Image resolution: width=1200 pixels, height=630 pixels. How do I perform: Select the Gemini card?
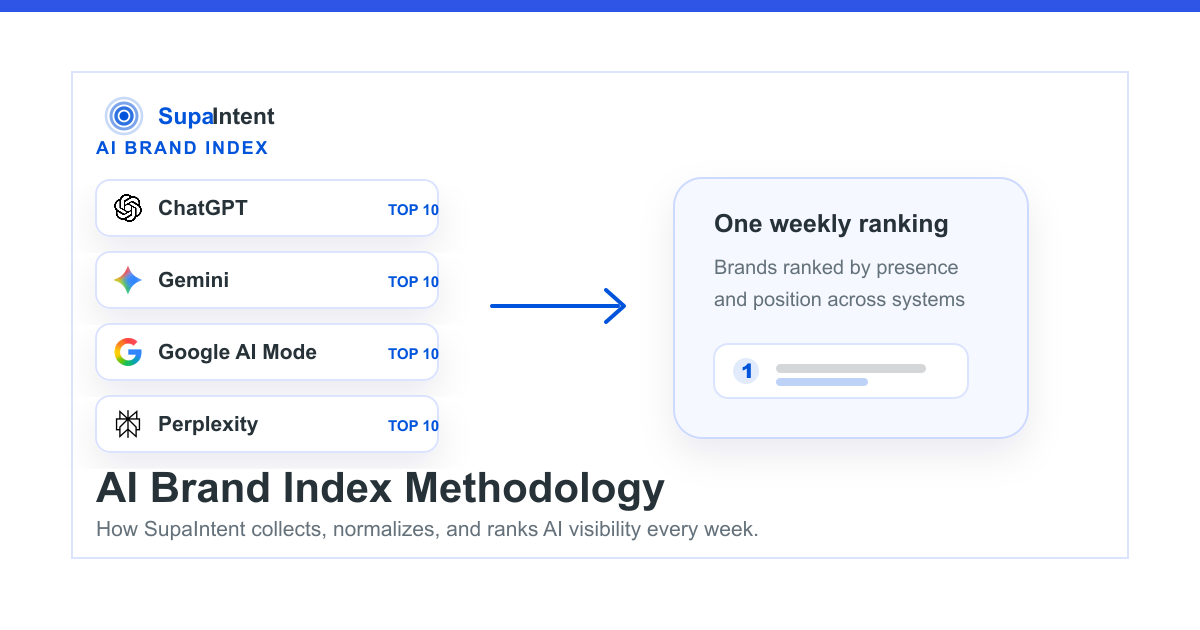tap(267, 280)
